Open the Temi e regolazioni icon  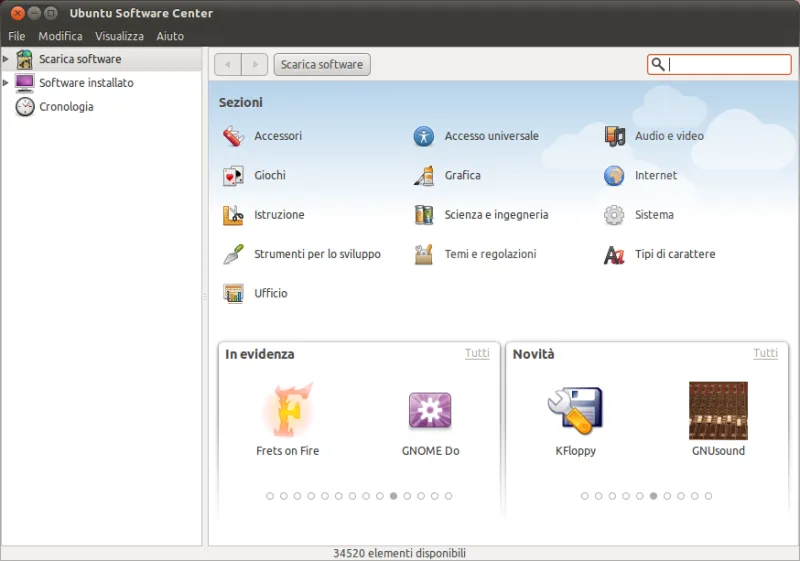click(x=423, y=254)
